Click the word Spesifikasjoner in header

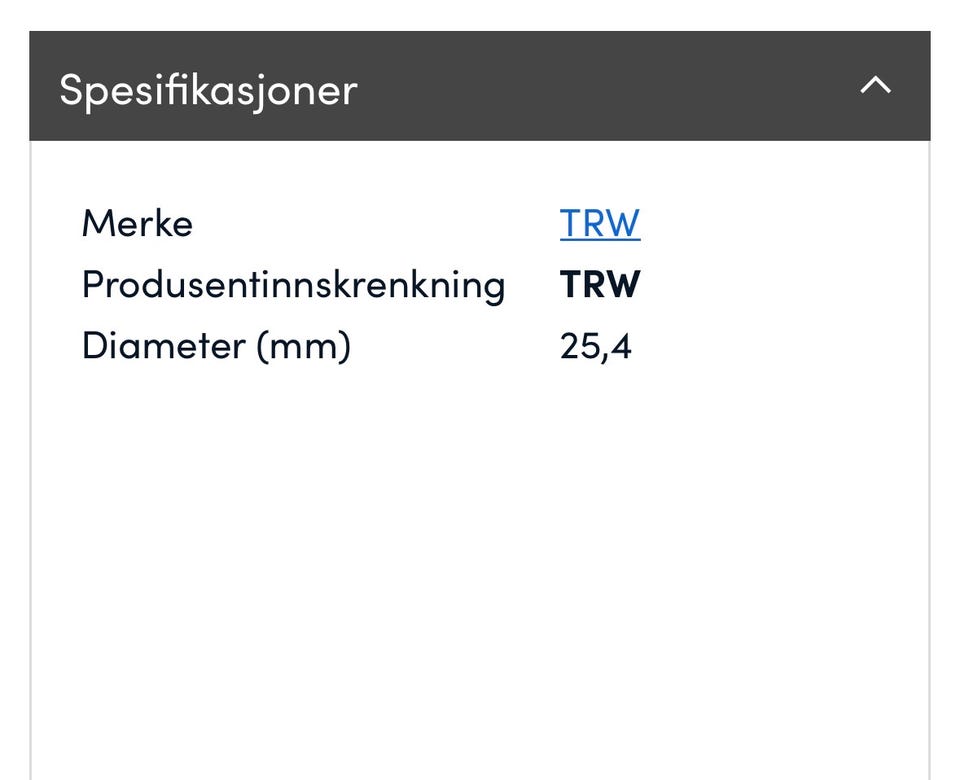pos(208,90)
